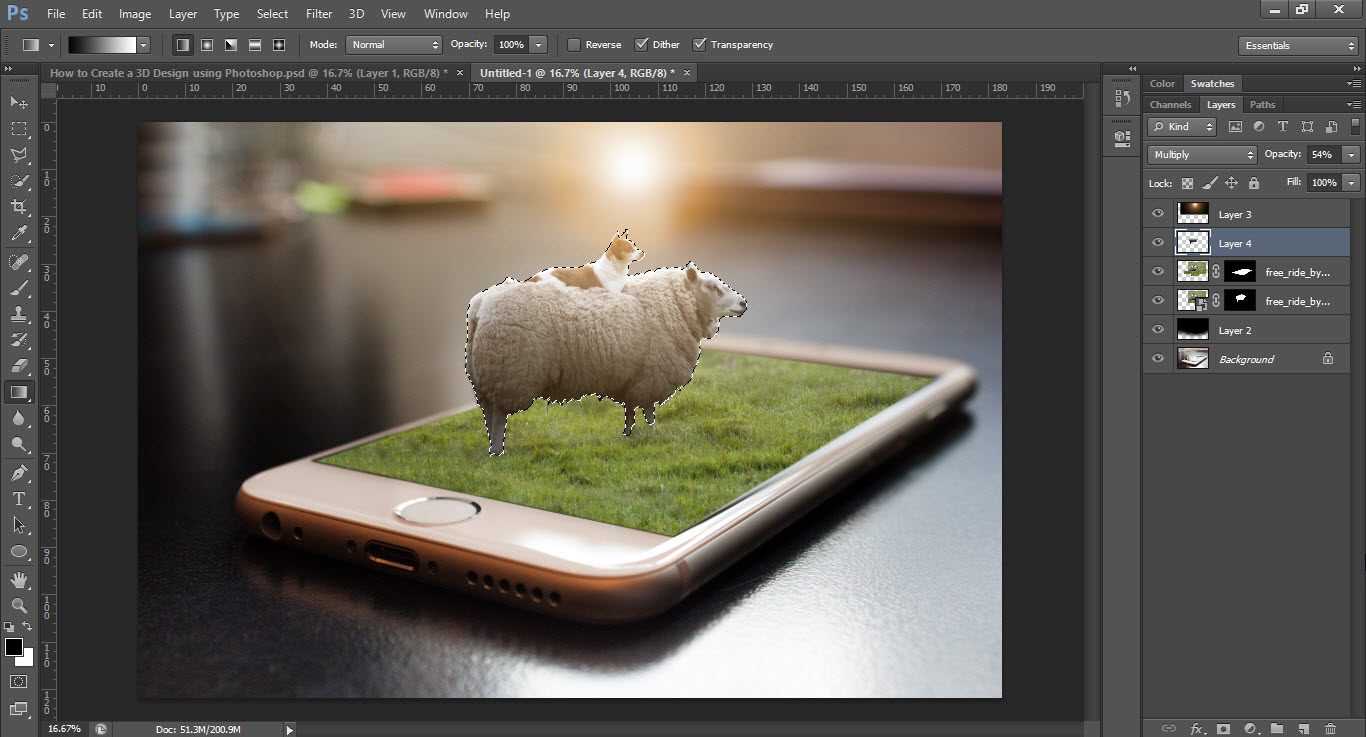Open the gradient picker arrow
1366x737 pixels.
[144, 45]
